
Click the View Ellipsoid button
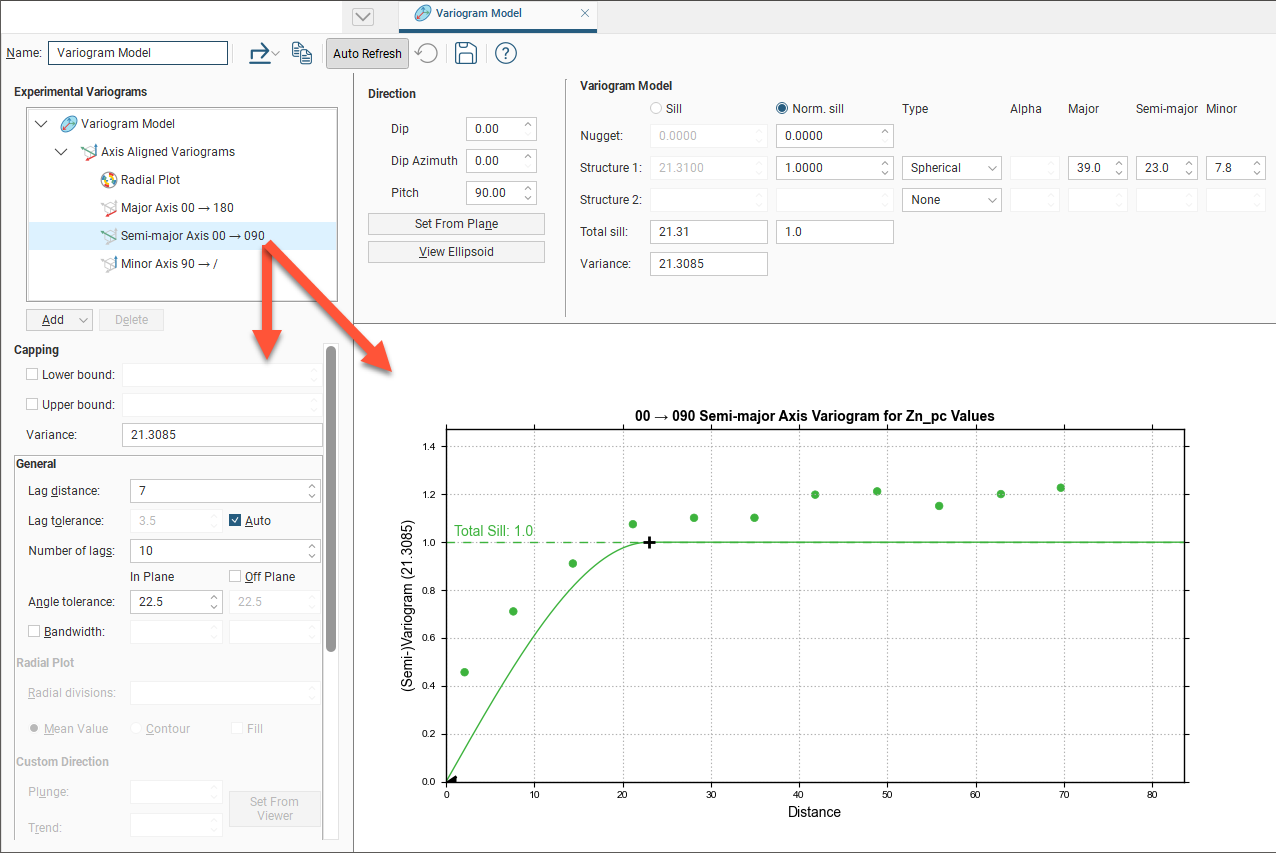456,252
